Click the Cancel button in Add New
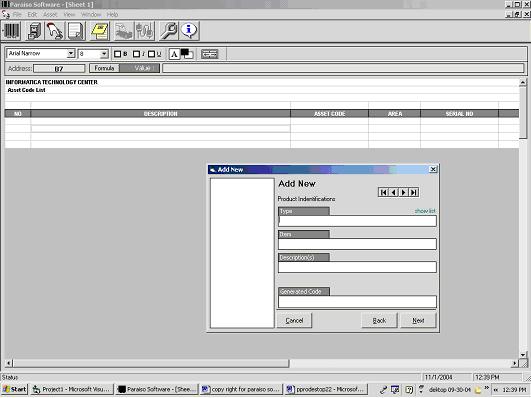 tap(294, 320)
